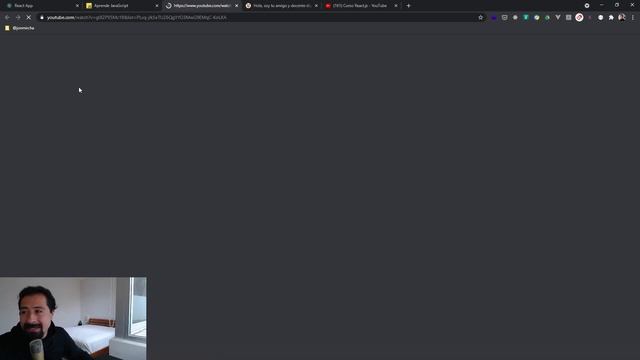
Task: Close the 'Hola, soy tu amigo' tab
Action: pos(316,6)
